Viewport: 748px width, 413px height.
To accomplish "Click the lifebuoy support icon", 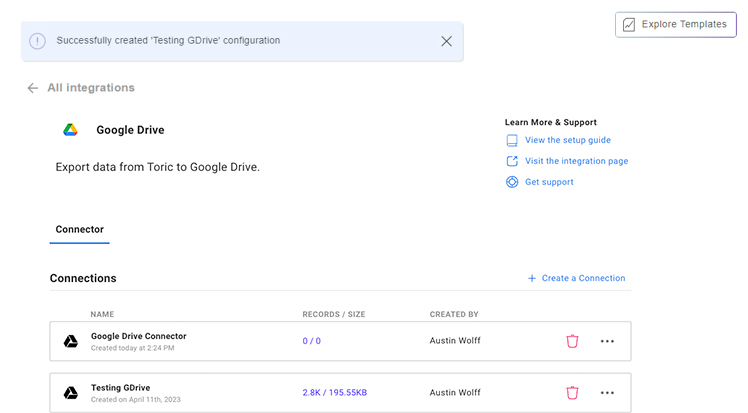I will tap(512, 182).
